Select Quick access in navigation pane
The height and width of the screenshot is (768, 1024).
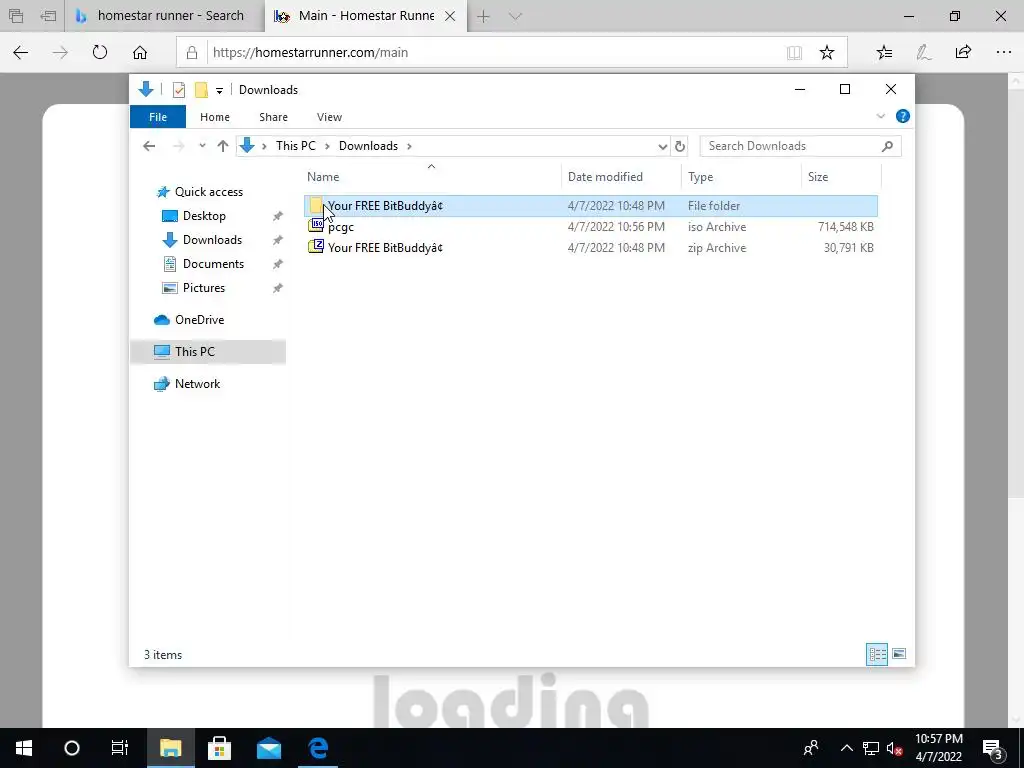tap(208, 191)
